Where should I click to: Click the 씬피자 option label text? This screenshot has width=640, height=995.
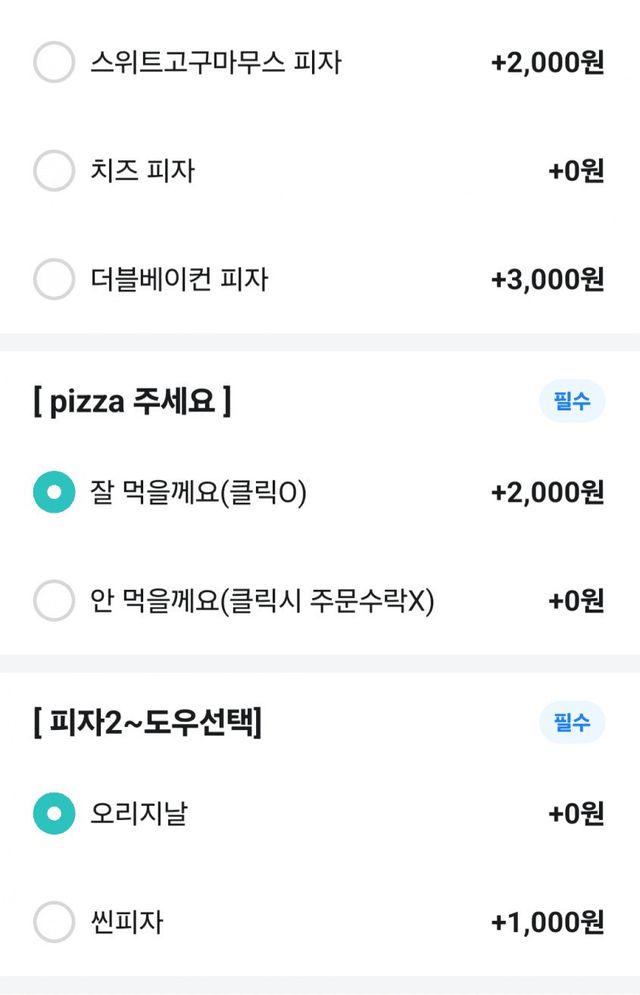[126, 923]
